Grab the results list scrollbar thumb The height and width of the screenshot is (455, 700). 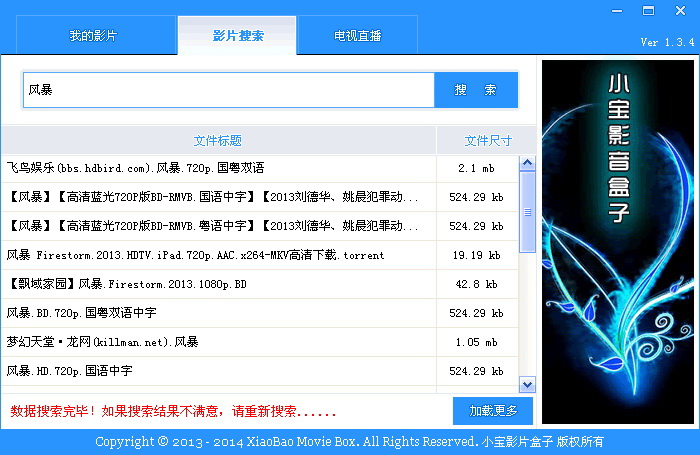click(527, 212)
